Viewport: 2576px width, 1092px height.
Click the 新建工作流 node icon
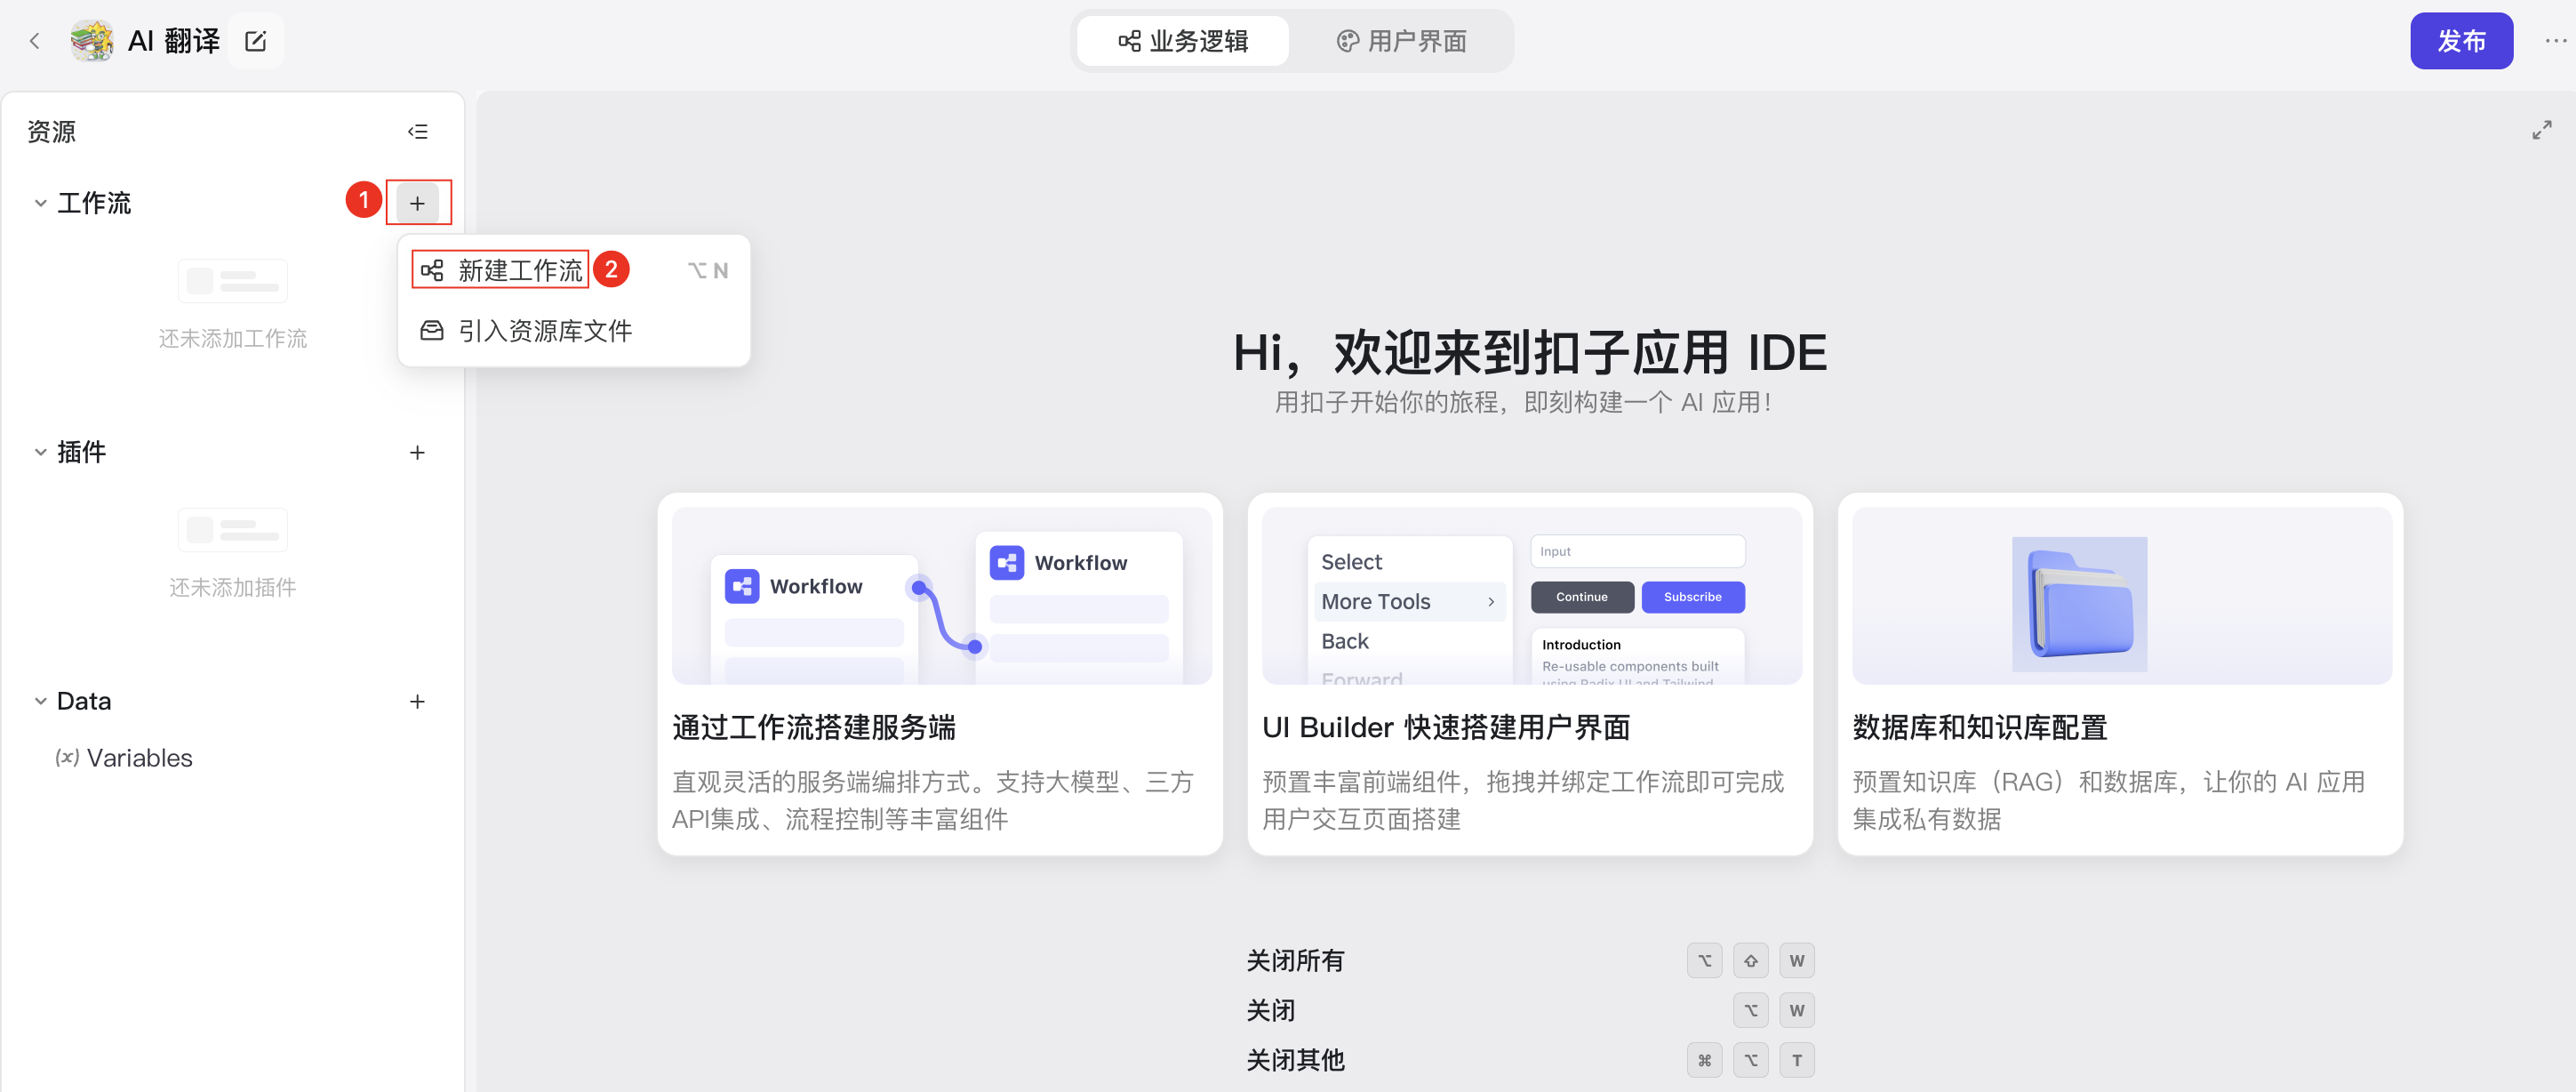[x=432, y=270]
